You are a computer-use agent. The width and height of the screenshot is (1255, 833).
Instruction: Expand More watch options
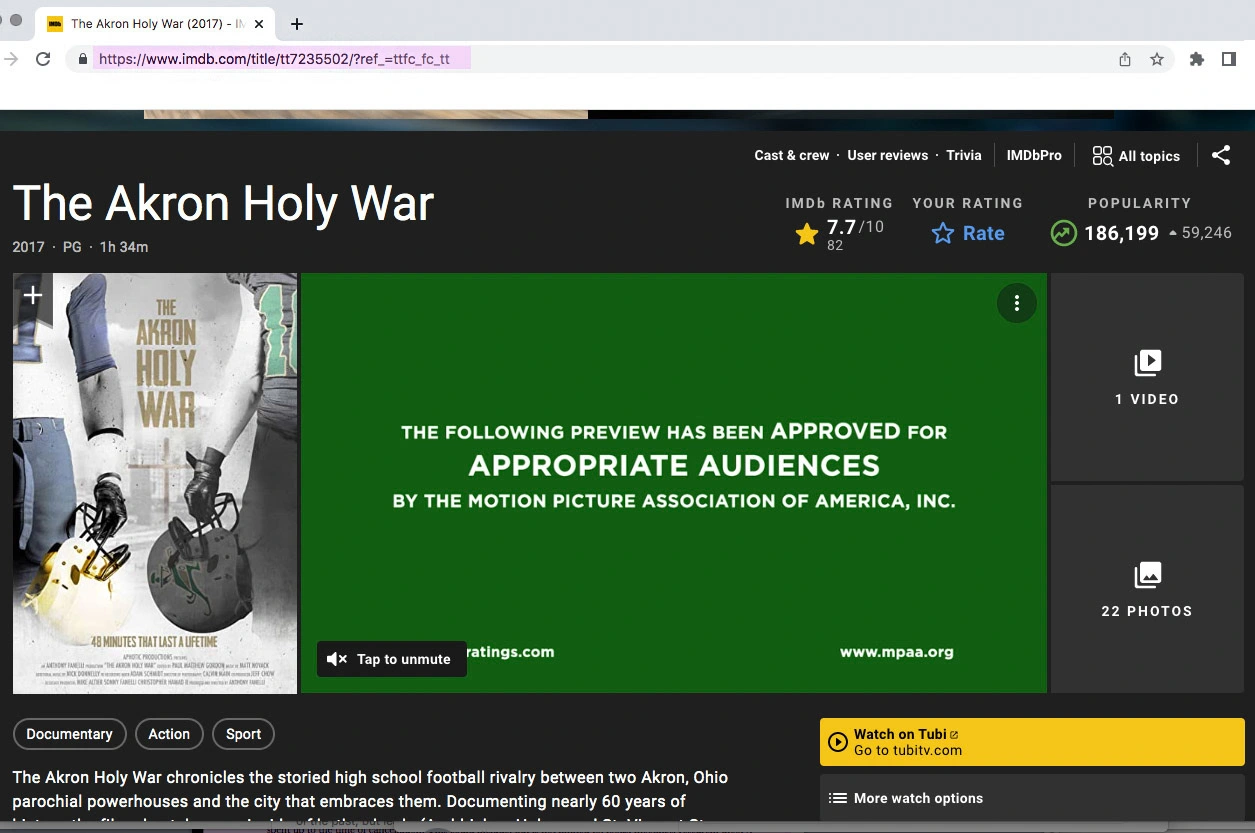point(1032,798)
